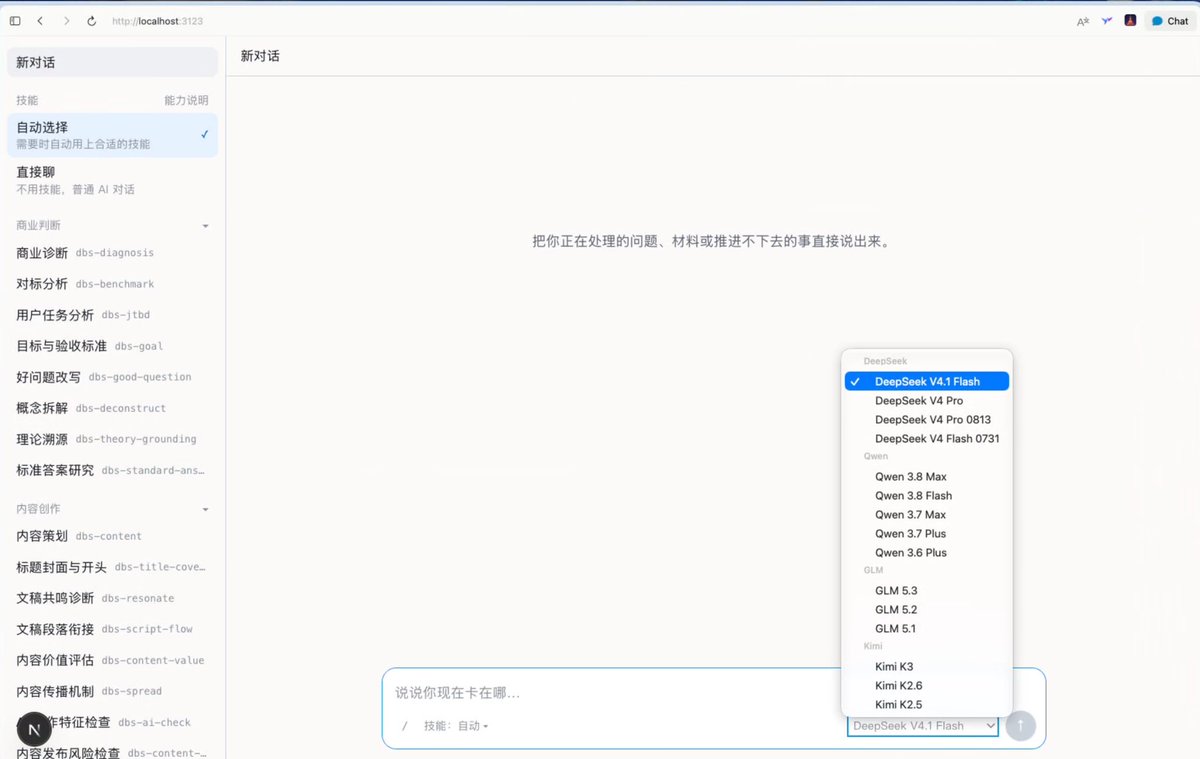Viewport: 1200px width, 759px height.
Task: Select Qwen 3.8 Max model
Action: tap(927, 476)
